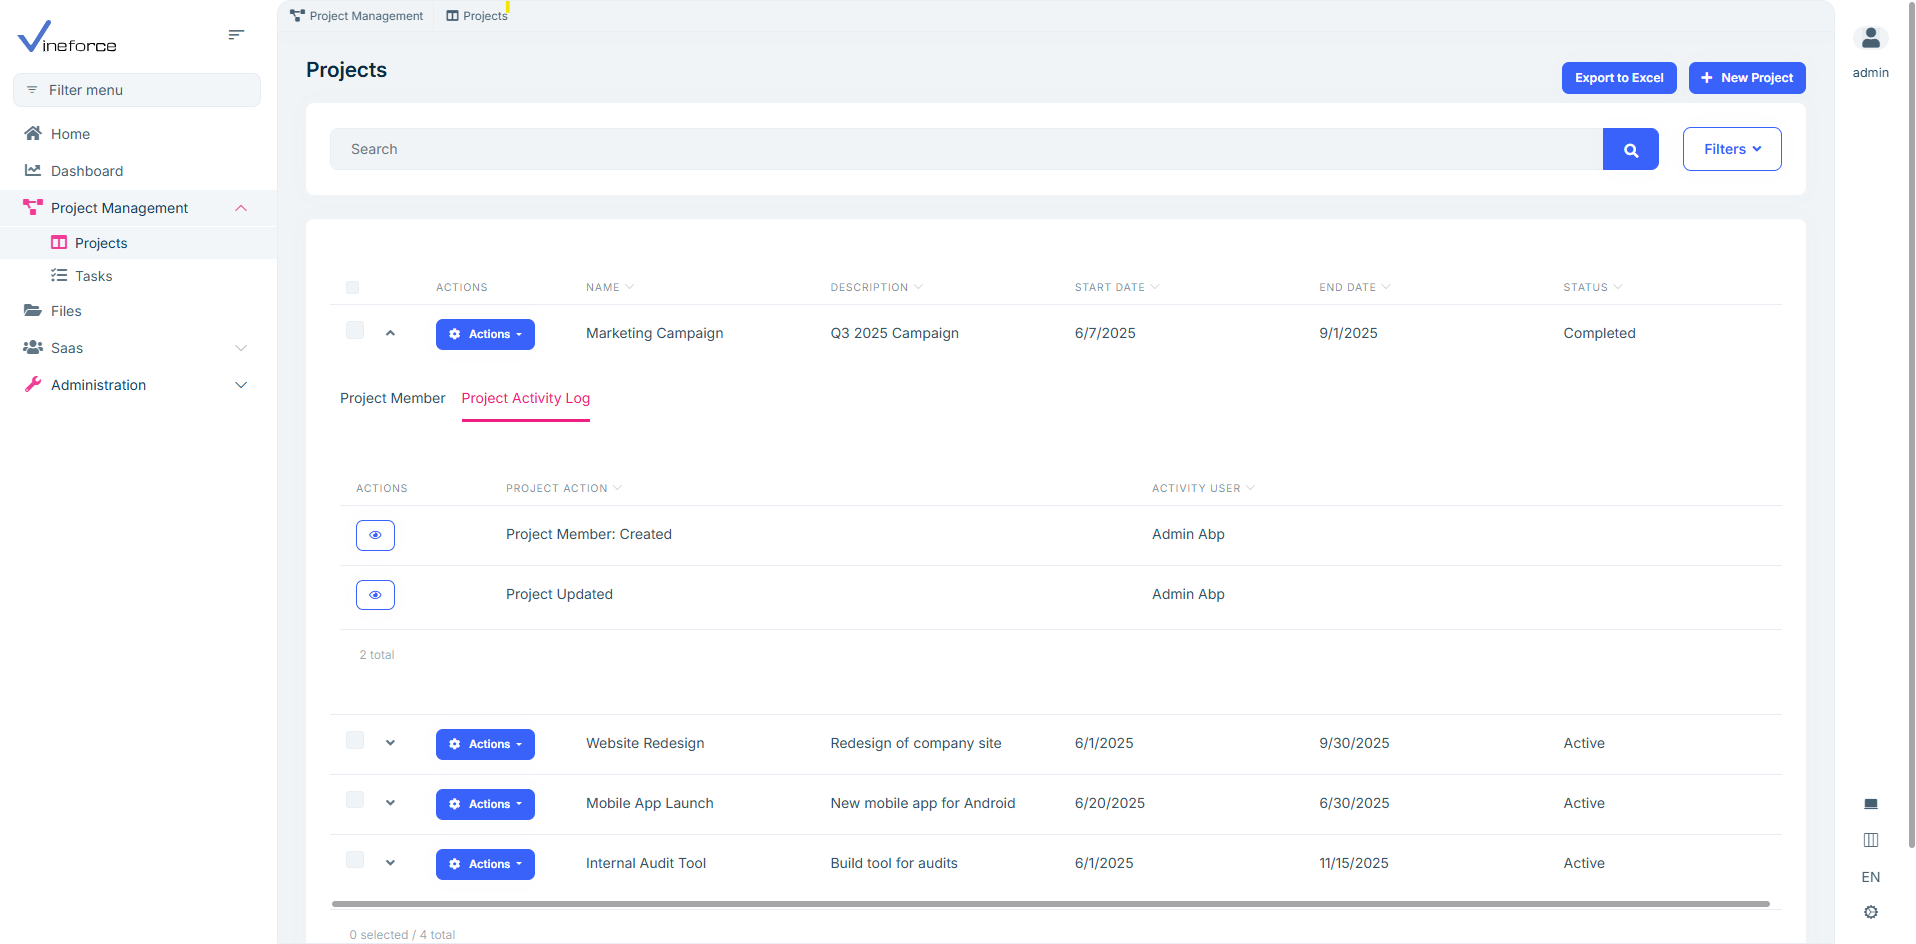Viewport: 1916px width, 944px height.
Task: Click the settings gear in right sidebar
Action: point(1870,912)
